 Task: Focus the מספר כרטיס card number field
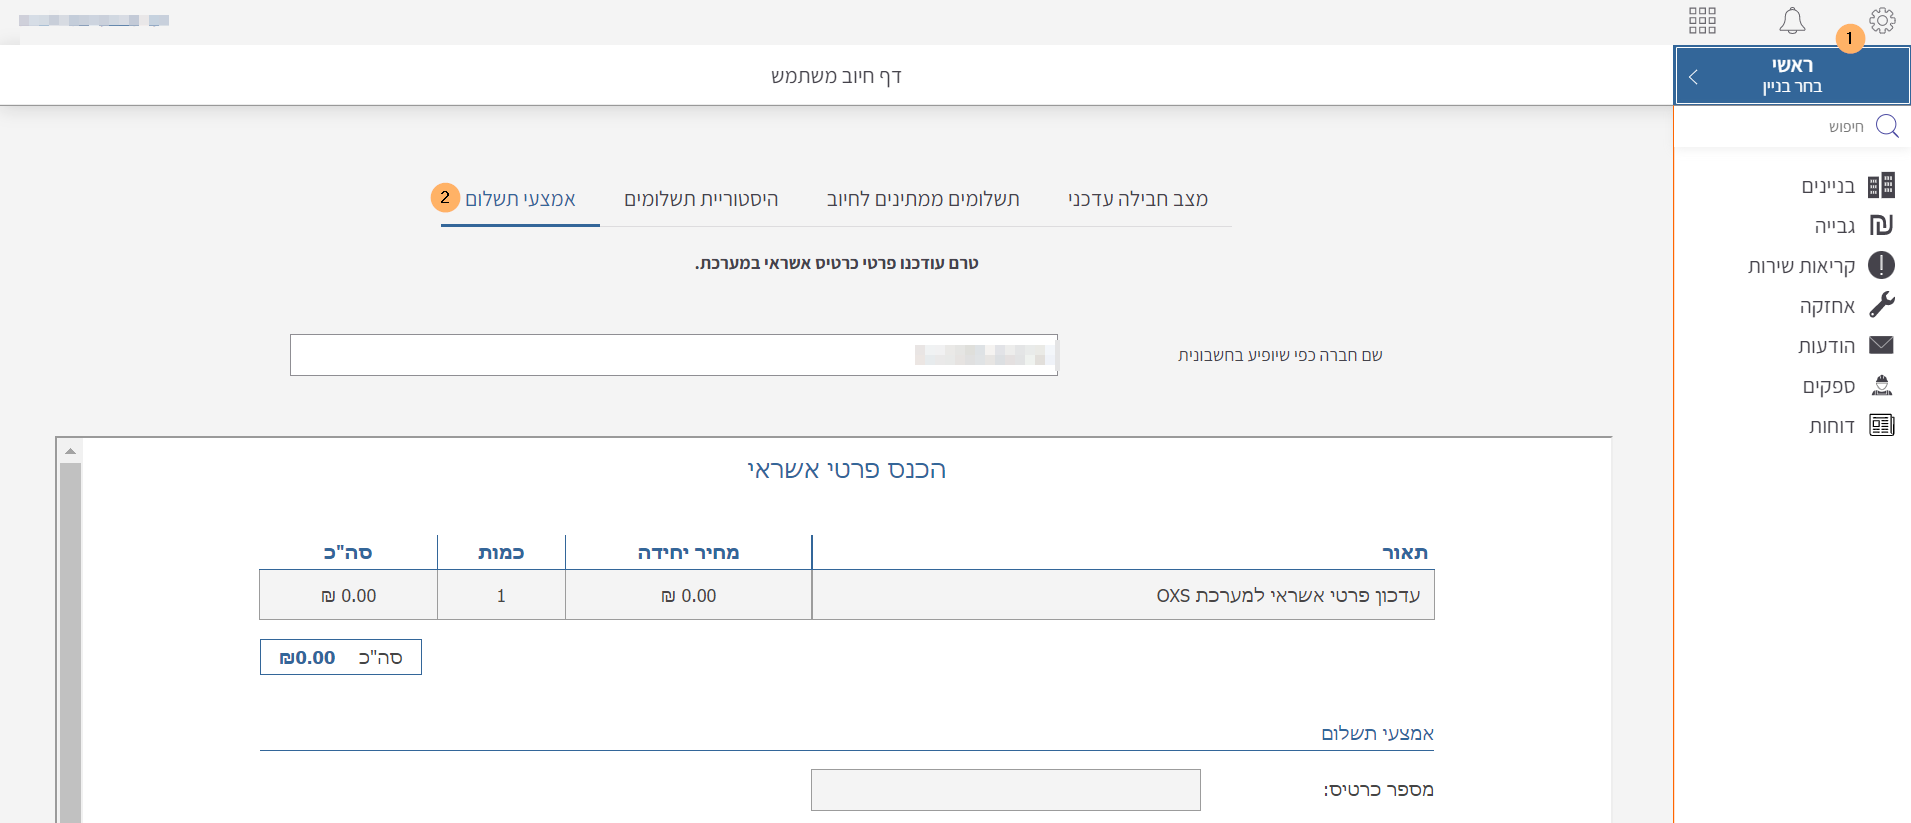[1005, 790]
